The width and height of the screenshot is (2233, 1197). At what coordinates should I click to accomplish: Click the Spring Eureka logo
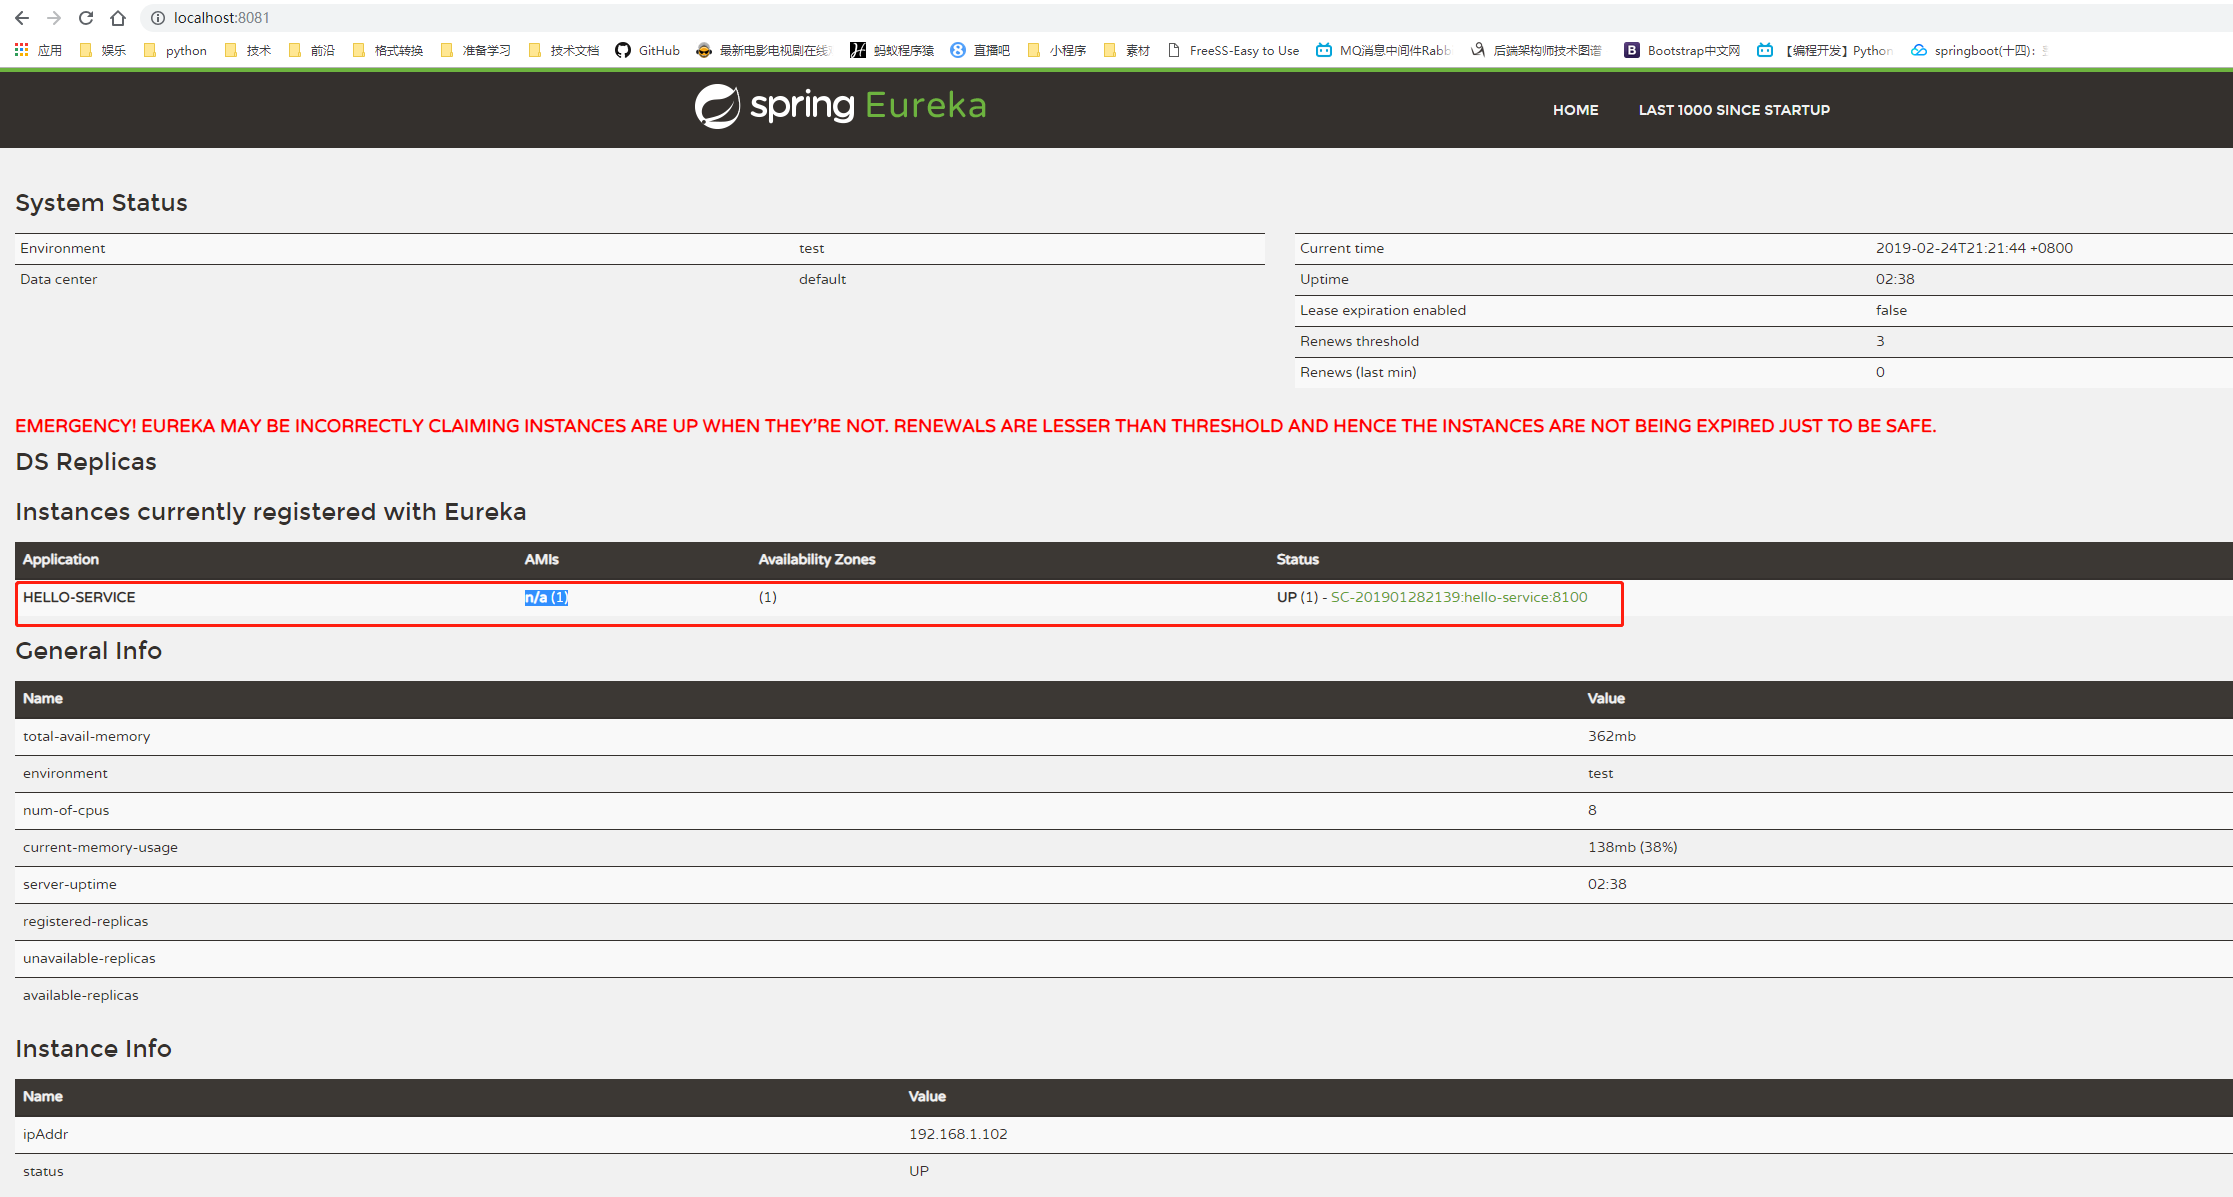840,106
